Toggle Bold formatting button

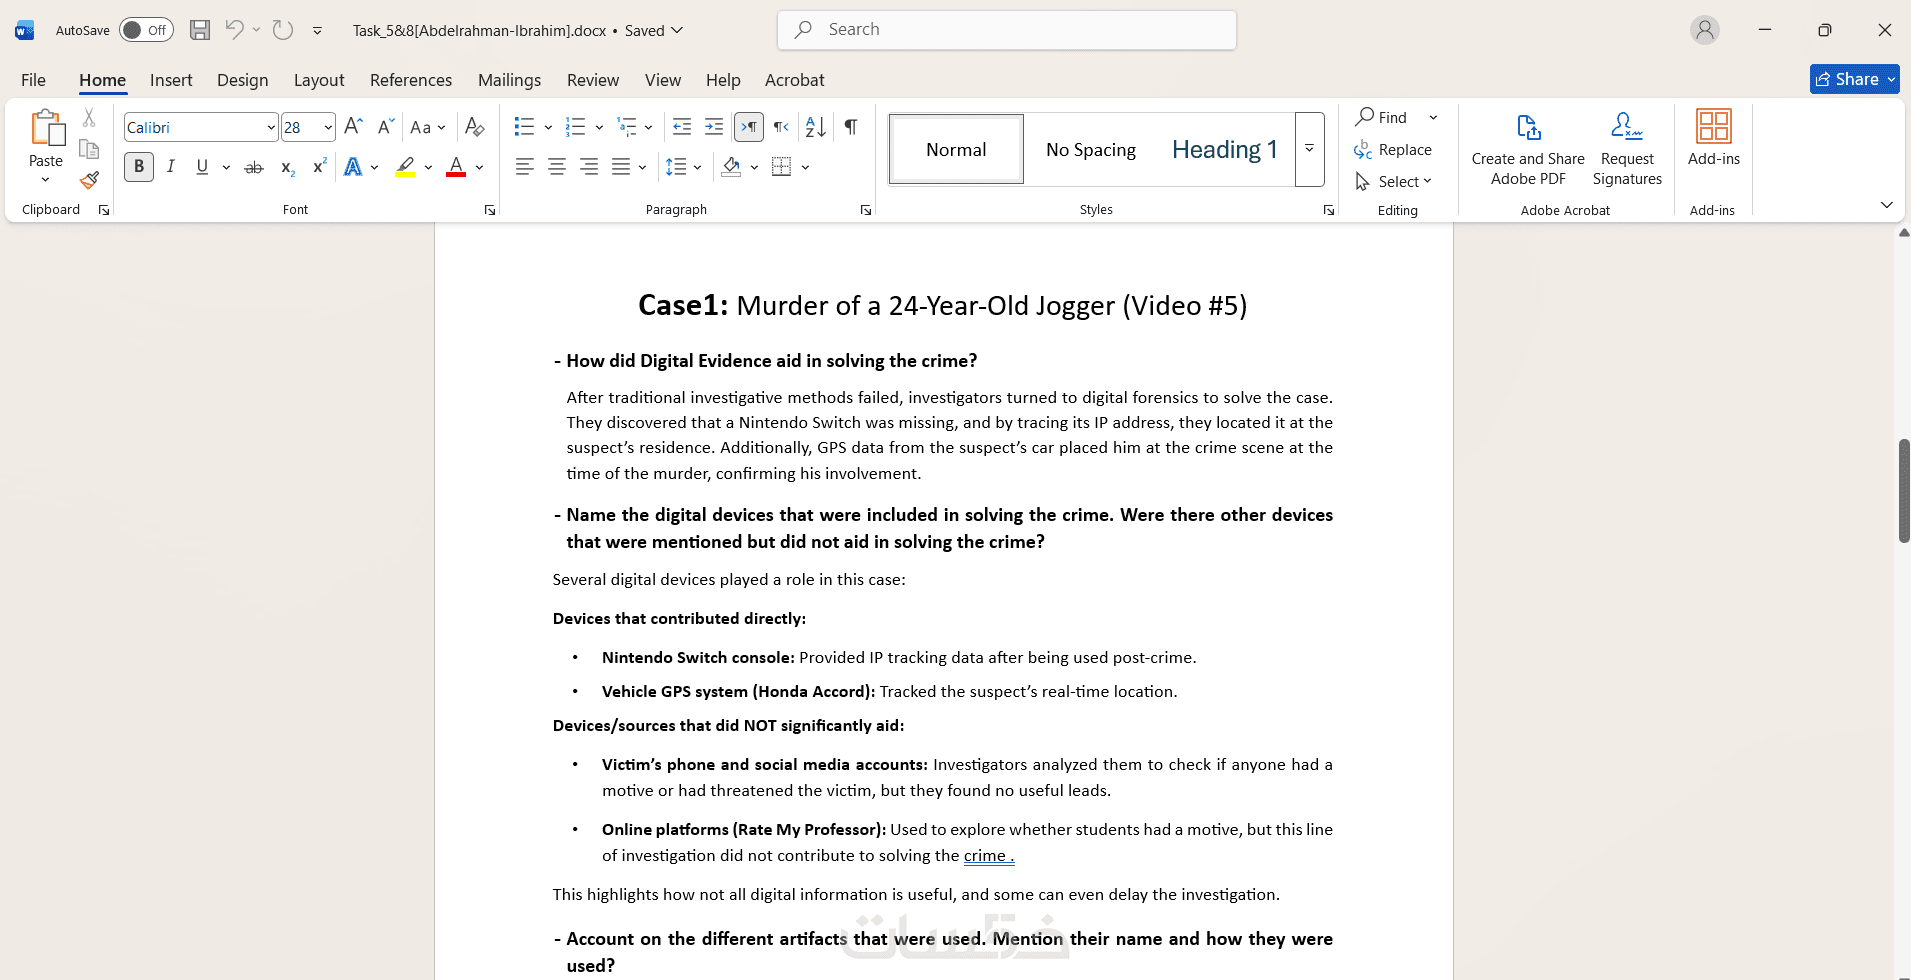[139, 167]
